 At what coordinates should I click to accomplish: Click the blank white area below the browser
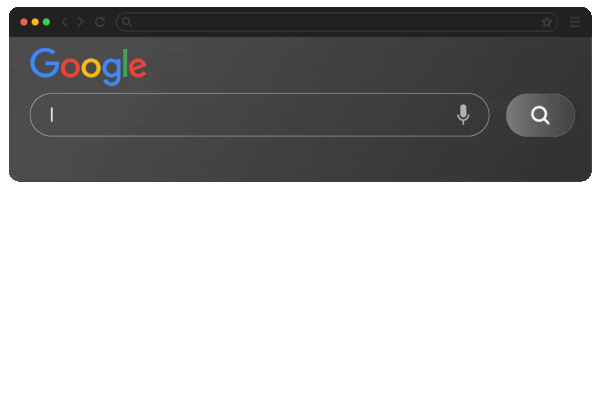coord(300,297)
